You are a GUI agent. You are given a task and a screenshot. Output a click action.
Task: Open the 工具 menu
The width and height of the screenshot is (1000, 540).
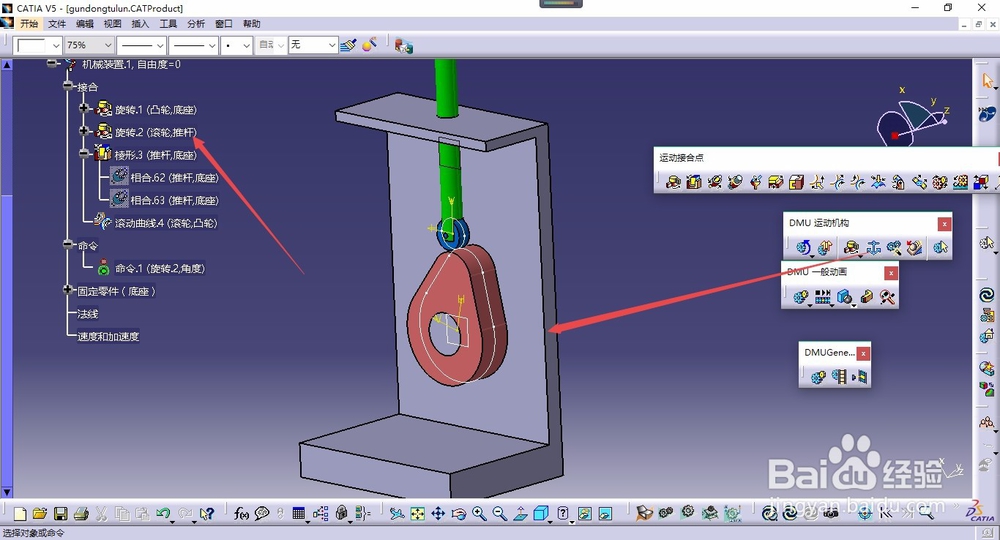(x=168, y=24)
